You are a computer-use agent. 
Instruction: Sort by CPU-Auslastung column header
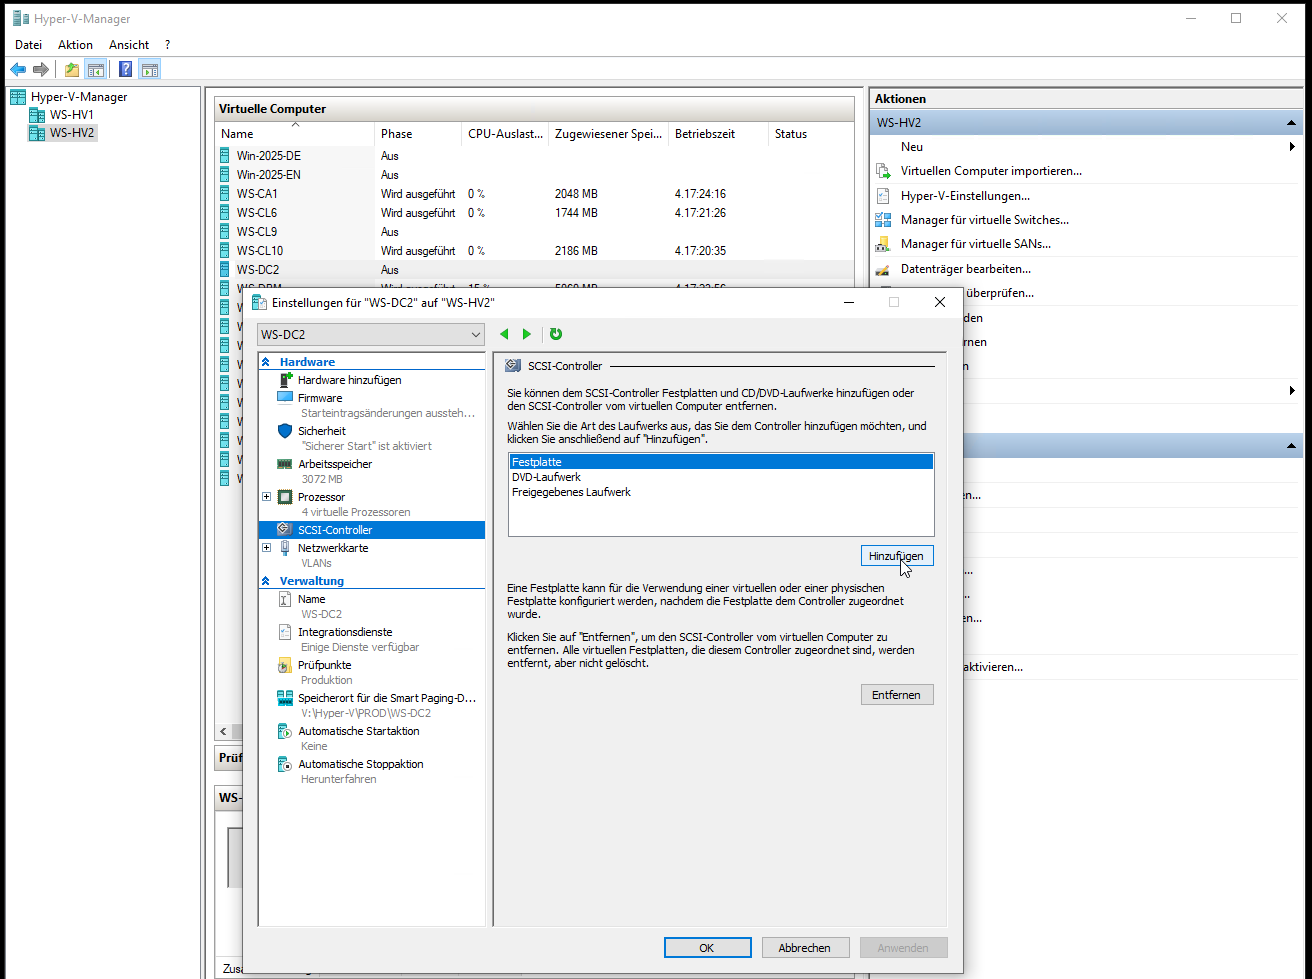505,134
